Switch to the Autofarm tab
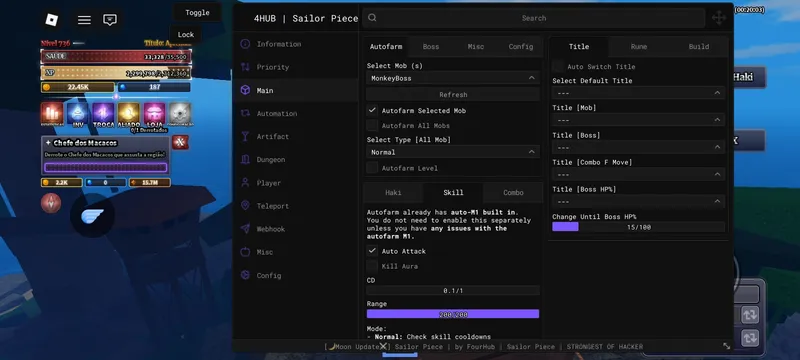This screenshot has height=360, width=800. 386,46
